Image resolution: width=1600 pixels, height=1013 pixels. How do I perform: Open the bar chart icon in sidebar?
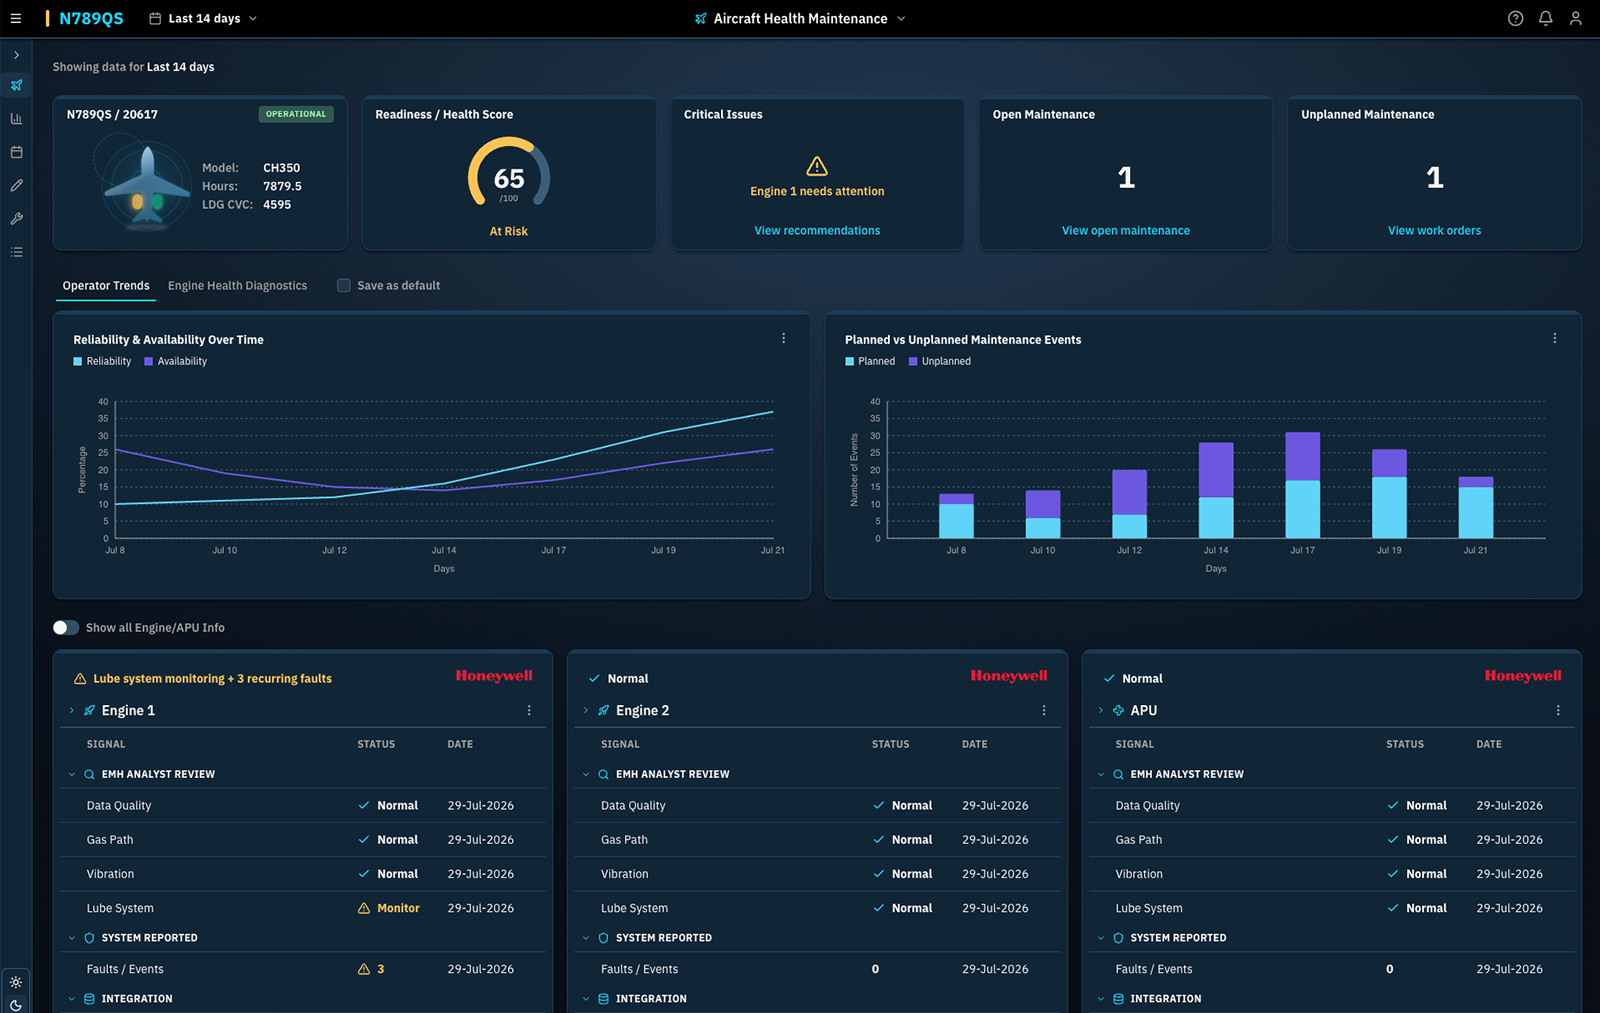click(x=16, y=118)
